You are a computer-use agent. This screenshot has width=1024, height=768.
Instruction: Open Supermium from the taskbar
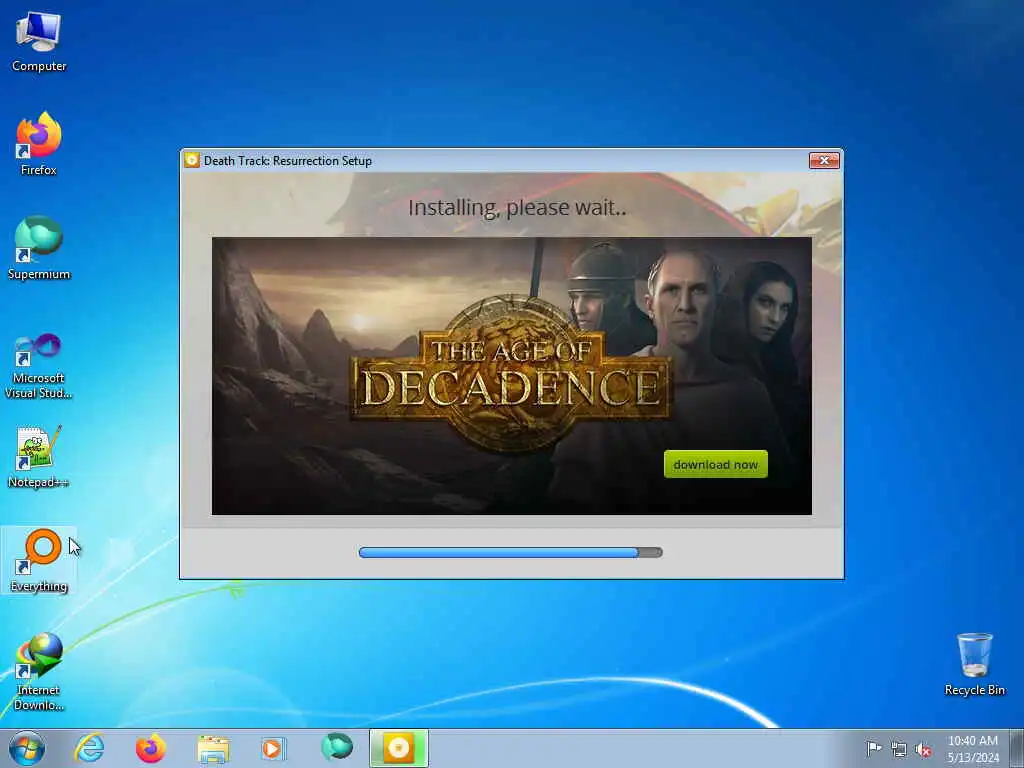(x=337, y=747)
